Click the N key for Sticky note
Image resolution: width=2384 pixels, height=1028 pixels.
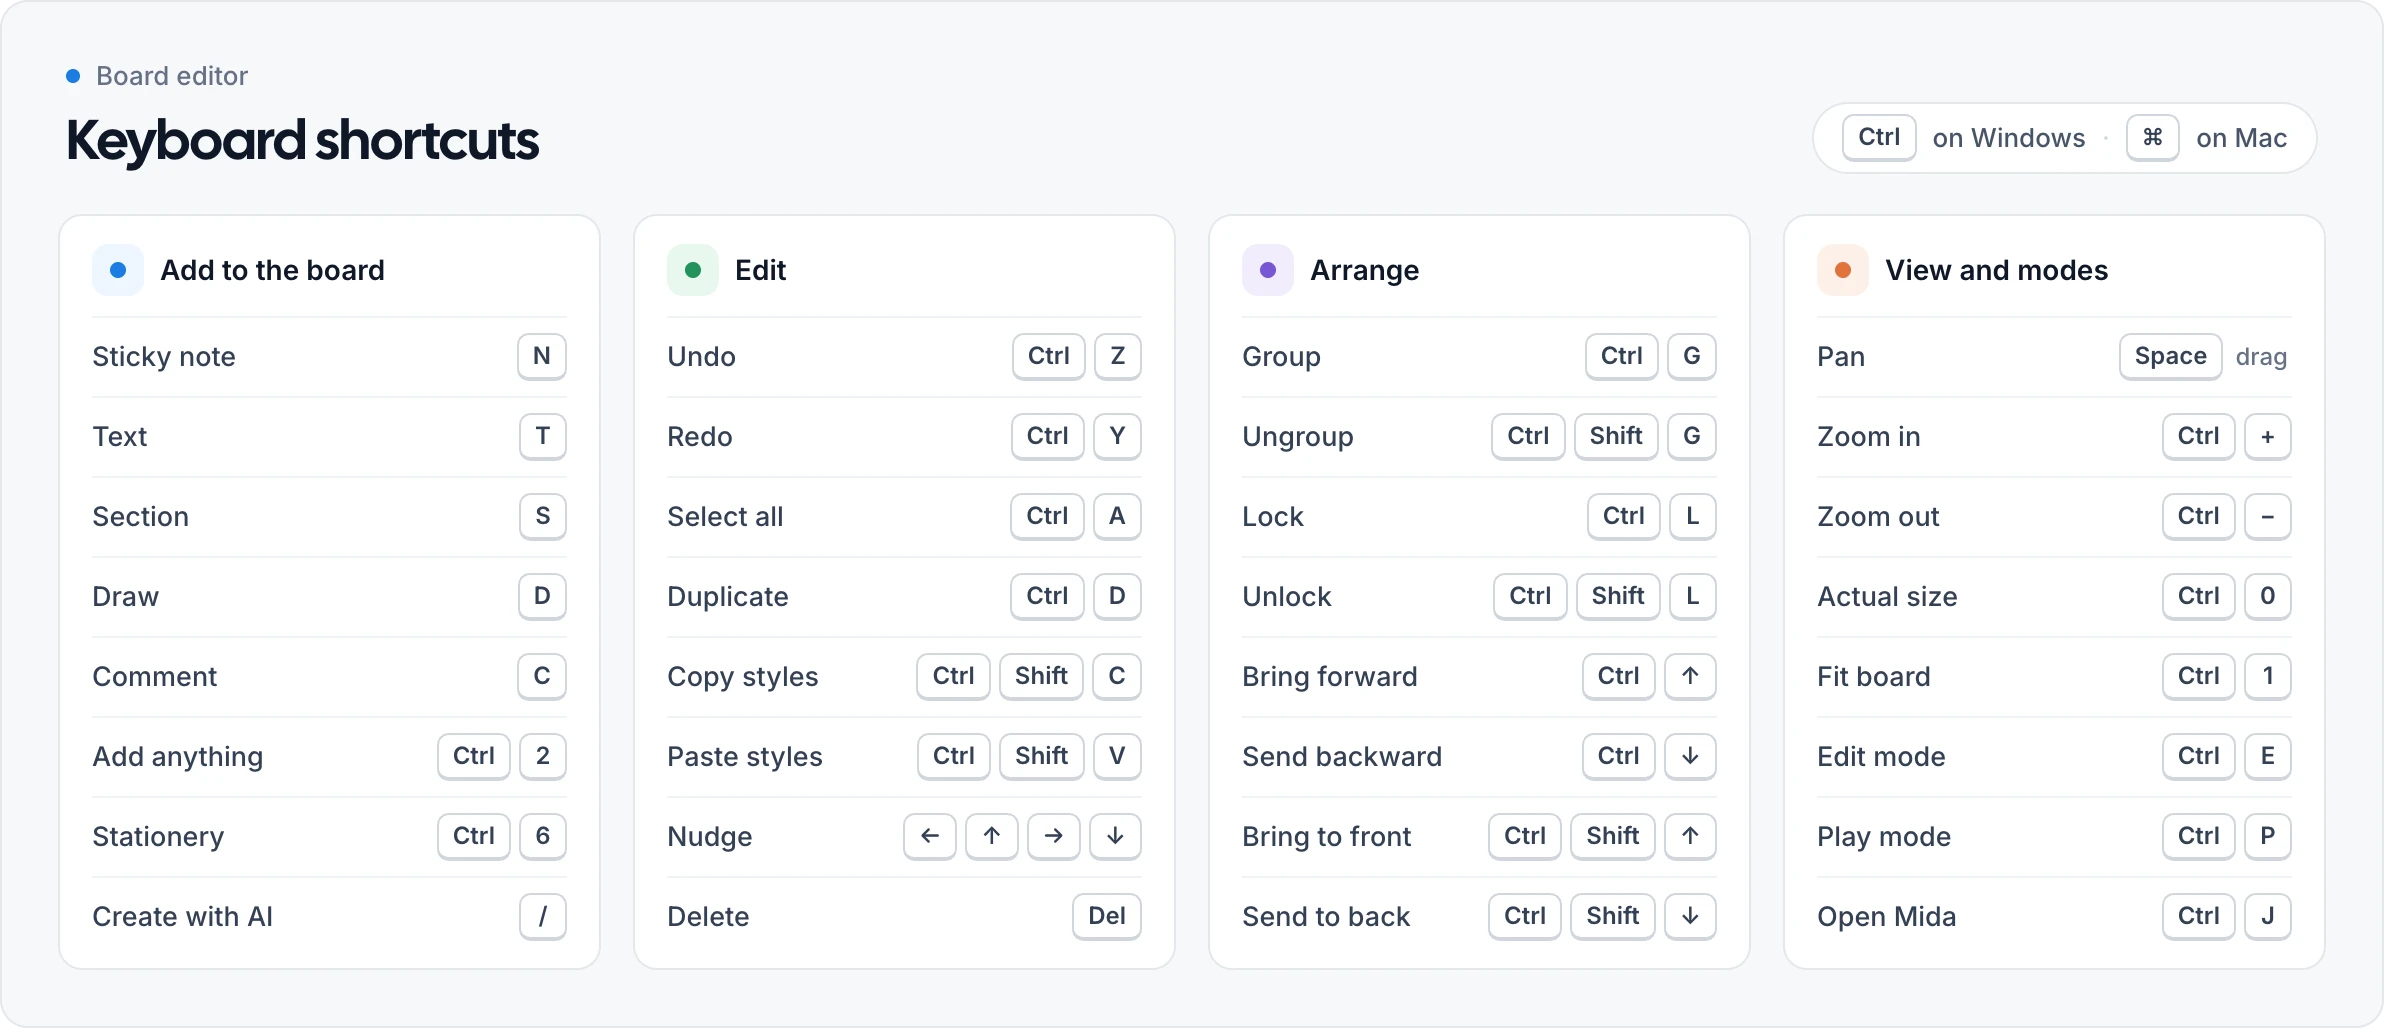click(542, 356)
